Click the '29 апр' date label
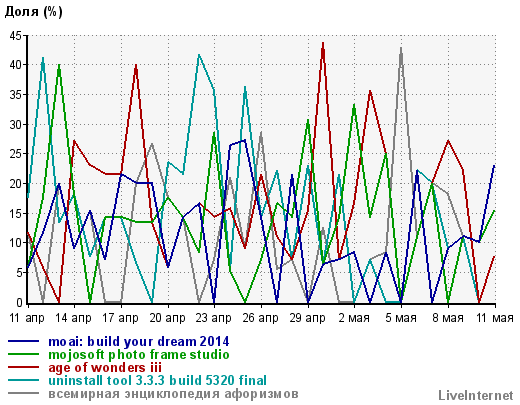The height and width of the screenshot is (405, 520). click(x=307, y=318)
